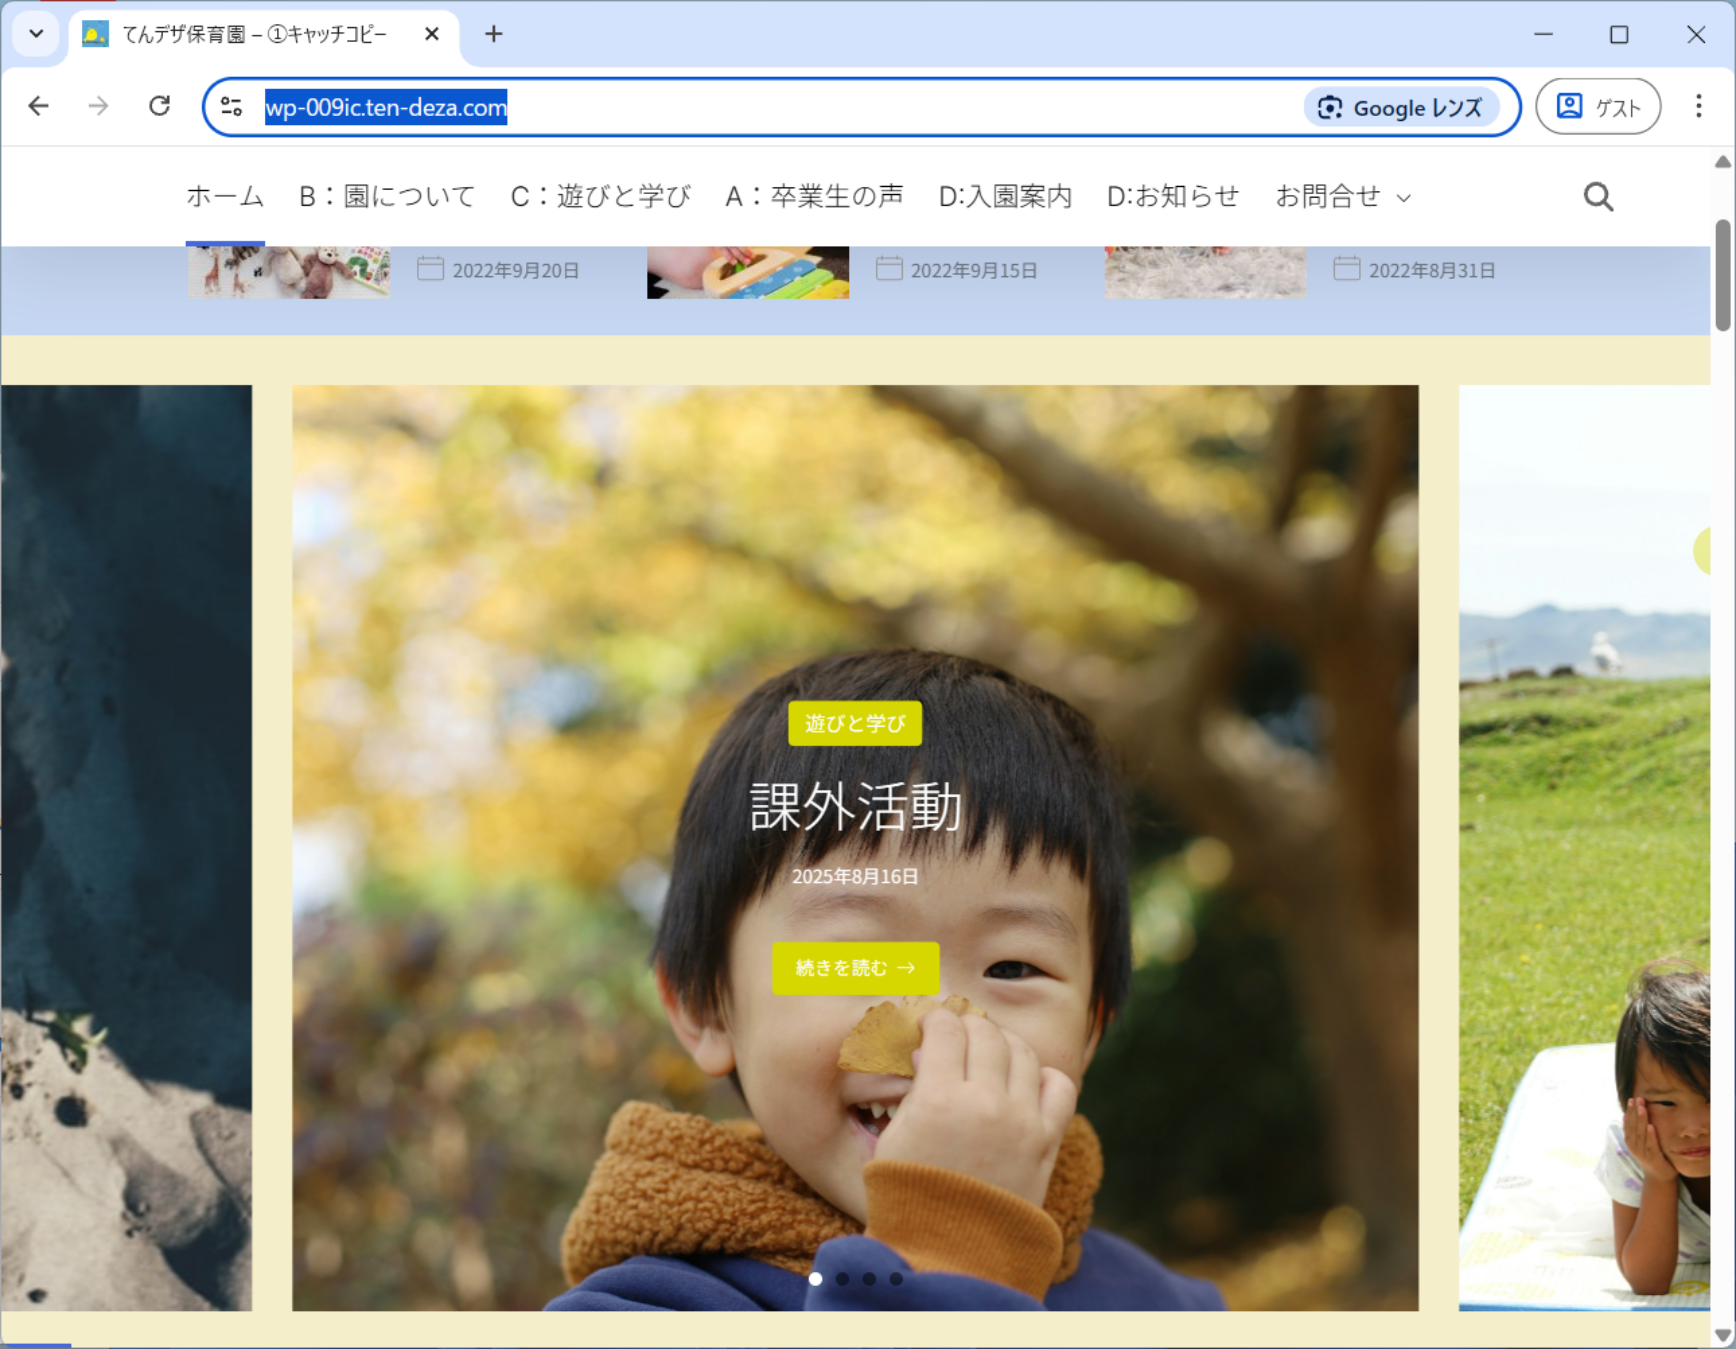Close the てんデザ保育園 tab

(432, 34)
